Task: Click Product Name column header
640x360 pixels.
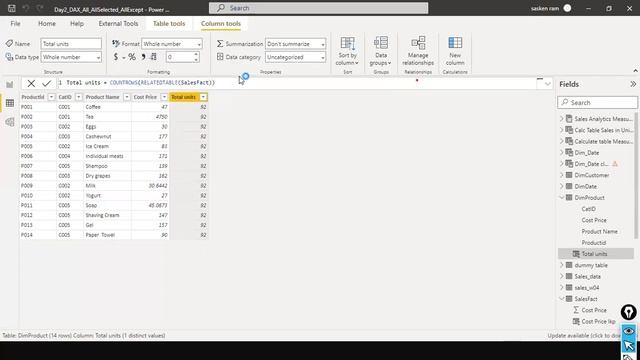Action: click(102, 97)
